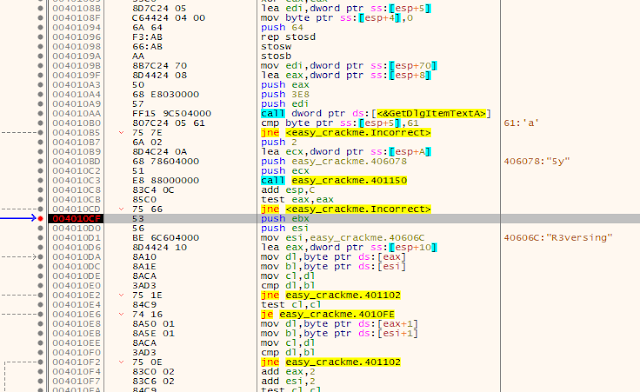This screenshot has height=392, width=640.
Task: Select the highlighted address 004010CF
Action: 76,219
